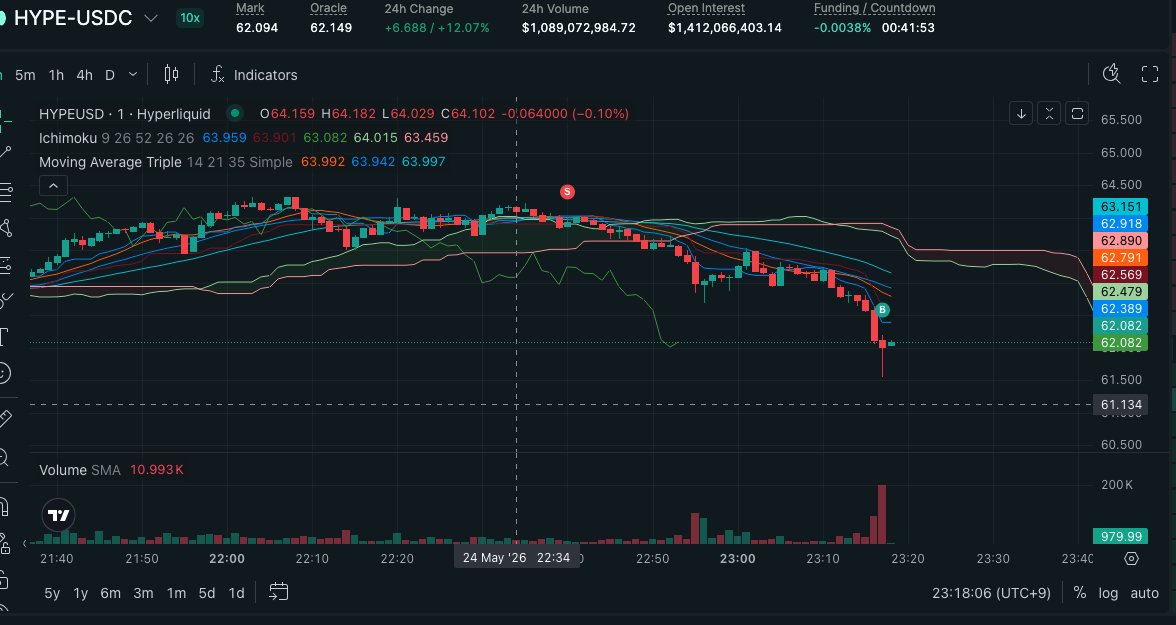Select the Volume SMA legend
The width and height of the screenshot is (1176, 625).
[x=80, y=470]
